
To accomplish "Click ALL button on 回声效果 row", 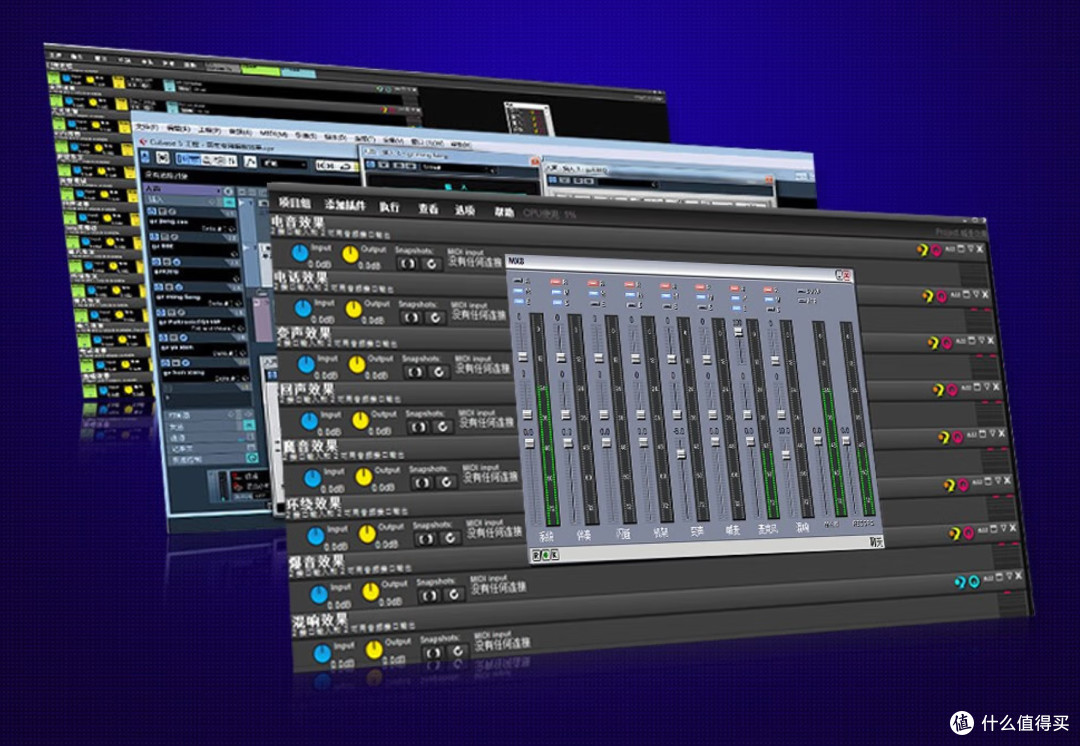I will click(x=967, y=388).
